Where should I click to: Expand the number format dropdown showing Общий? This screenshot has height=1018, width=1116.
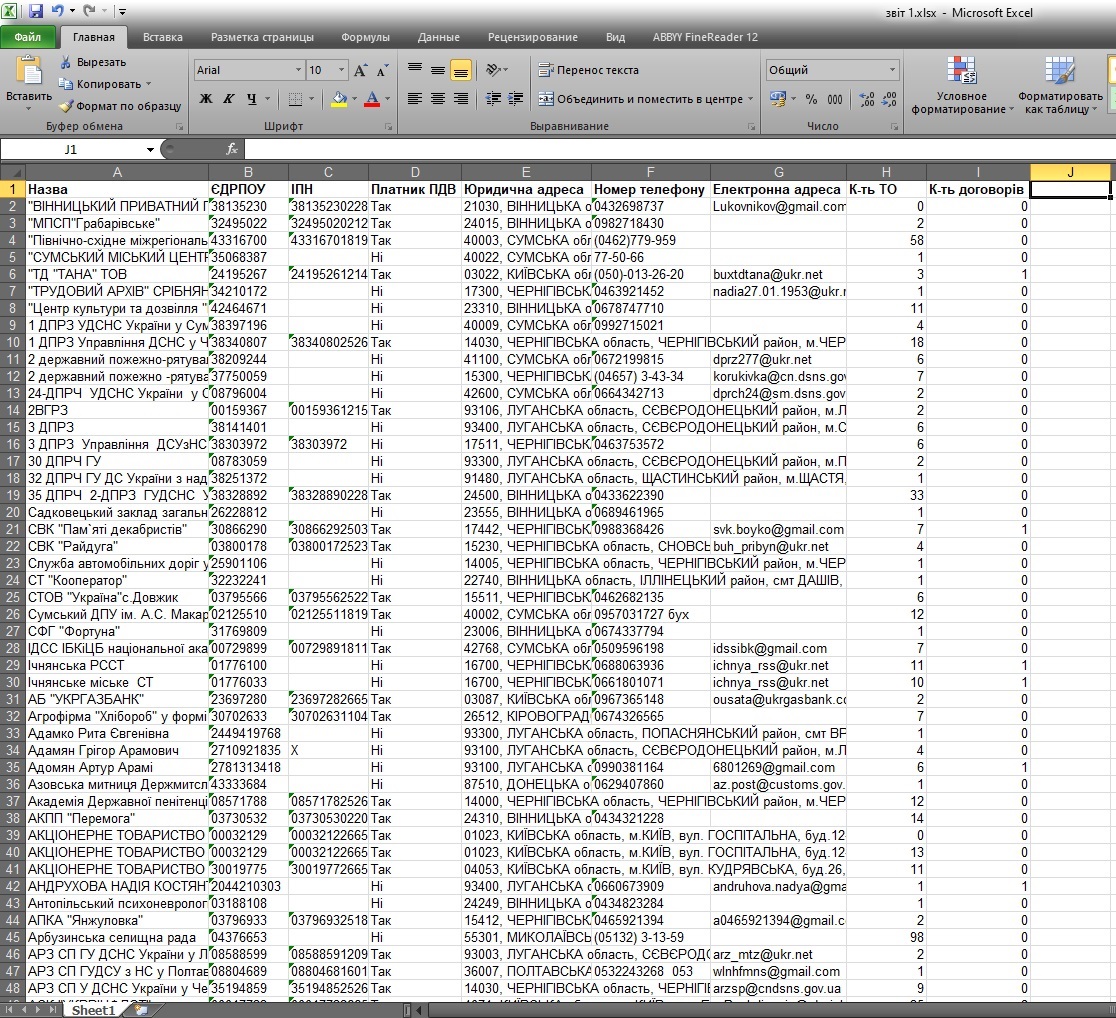point(893,71)
